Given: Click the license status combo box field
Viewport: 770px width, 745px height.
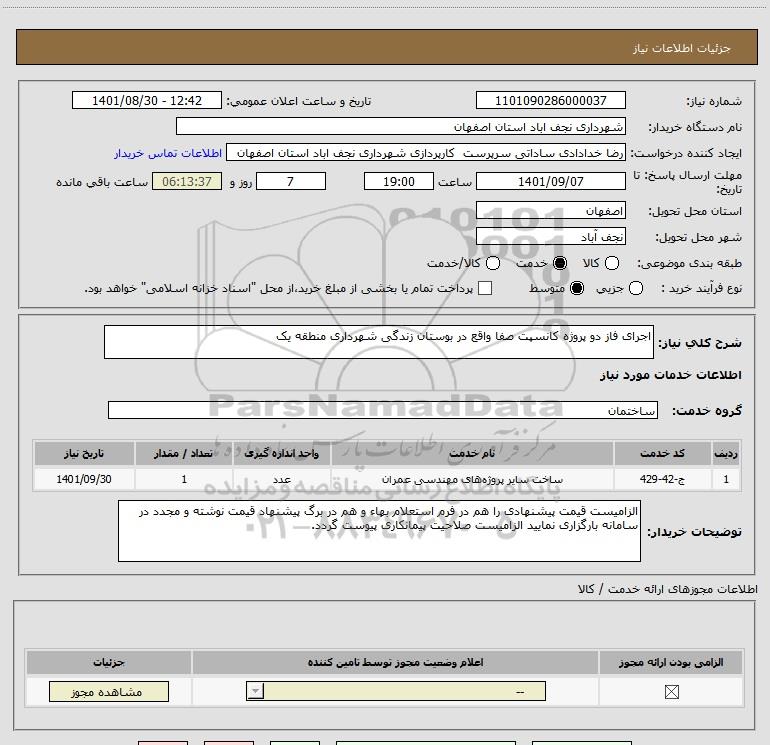Looking at the screenshot, I should (x=396, y=691).
